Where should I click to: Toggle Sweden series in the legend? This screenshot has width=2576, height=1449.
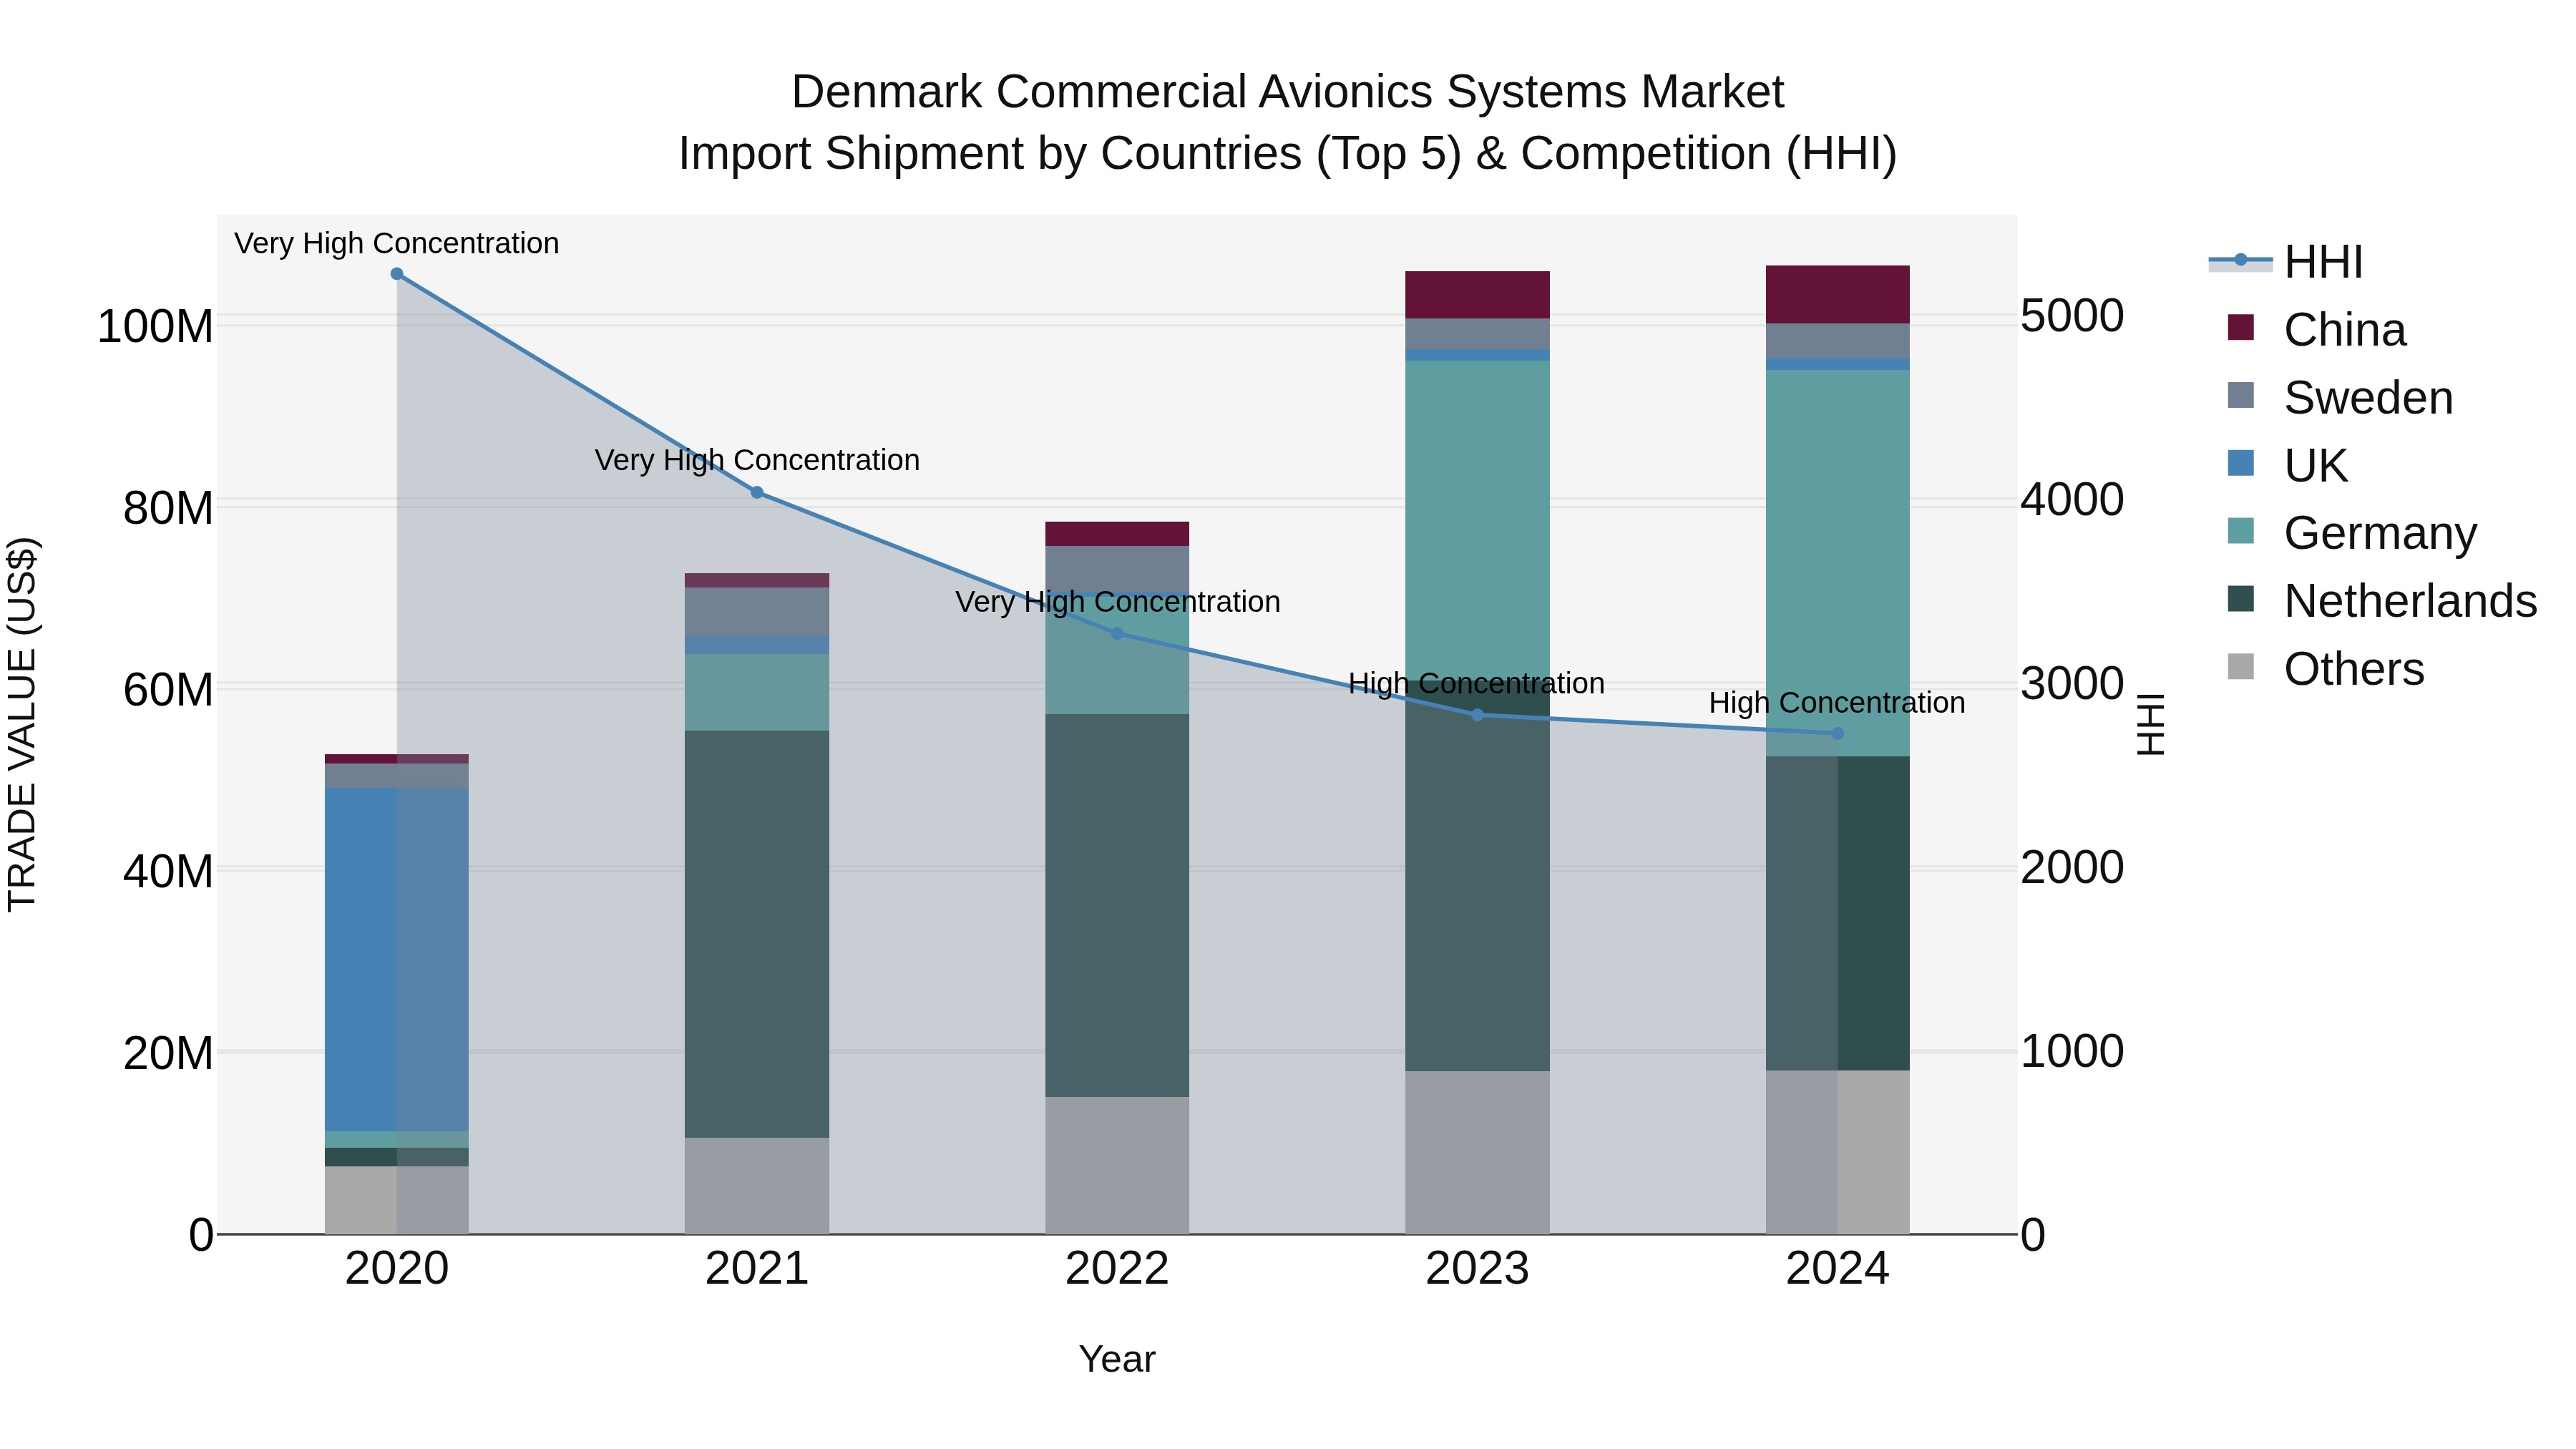tap(2340, 398)
